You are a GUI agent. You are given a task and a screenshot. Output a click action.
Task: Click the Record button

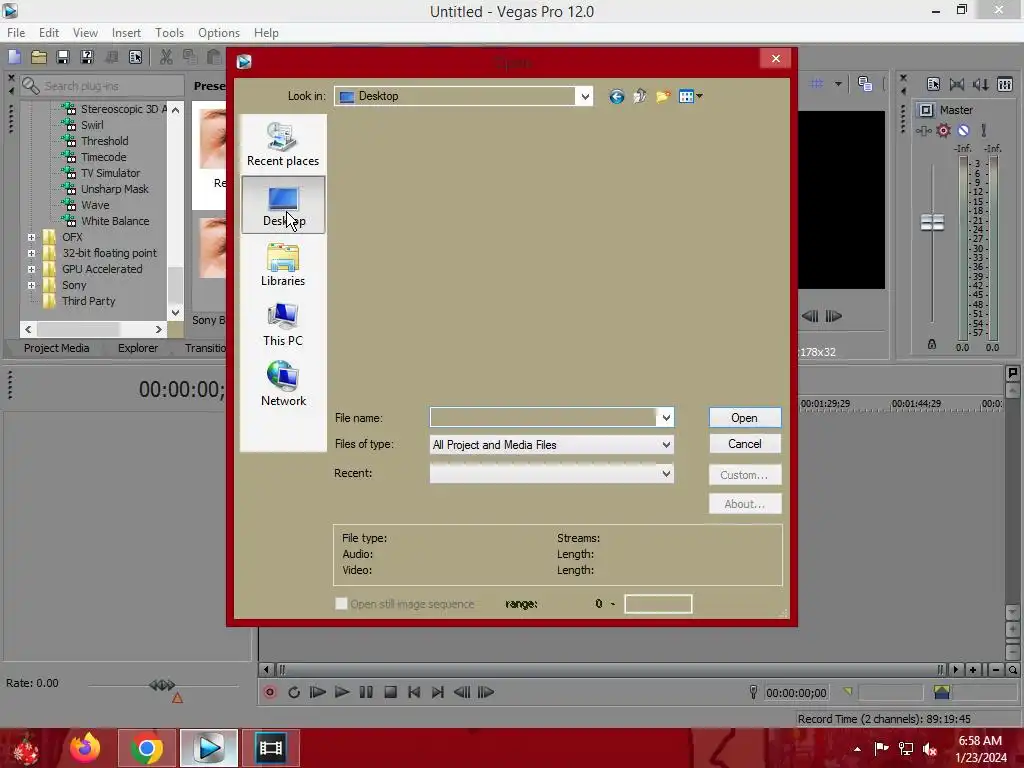[270, 692]
